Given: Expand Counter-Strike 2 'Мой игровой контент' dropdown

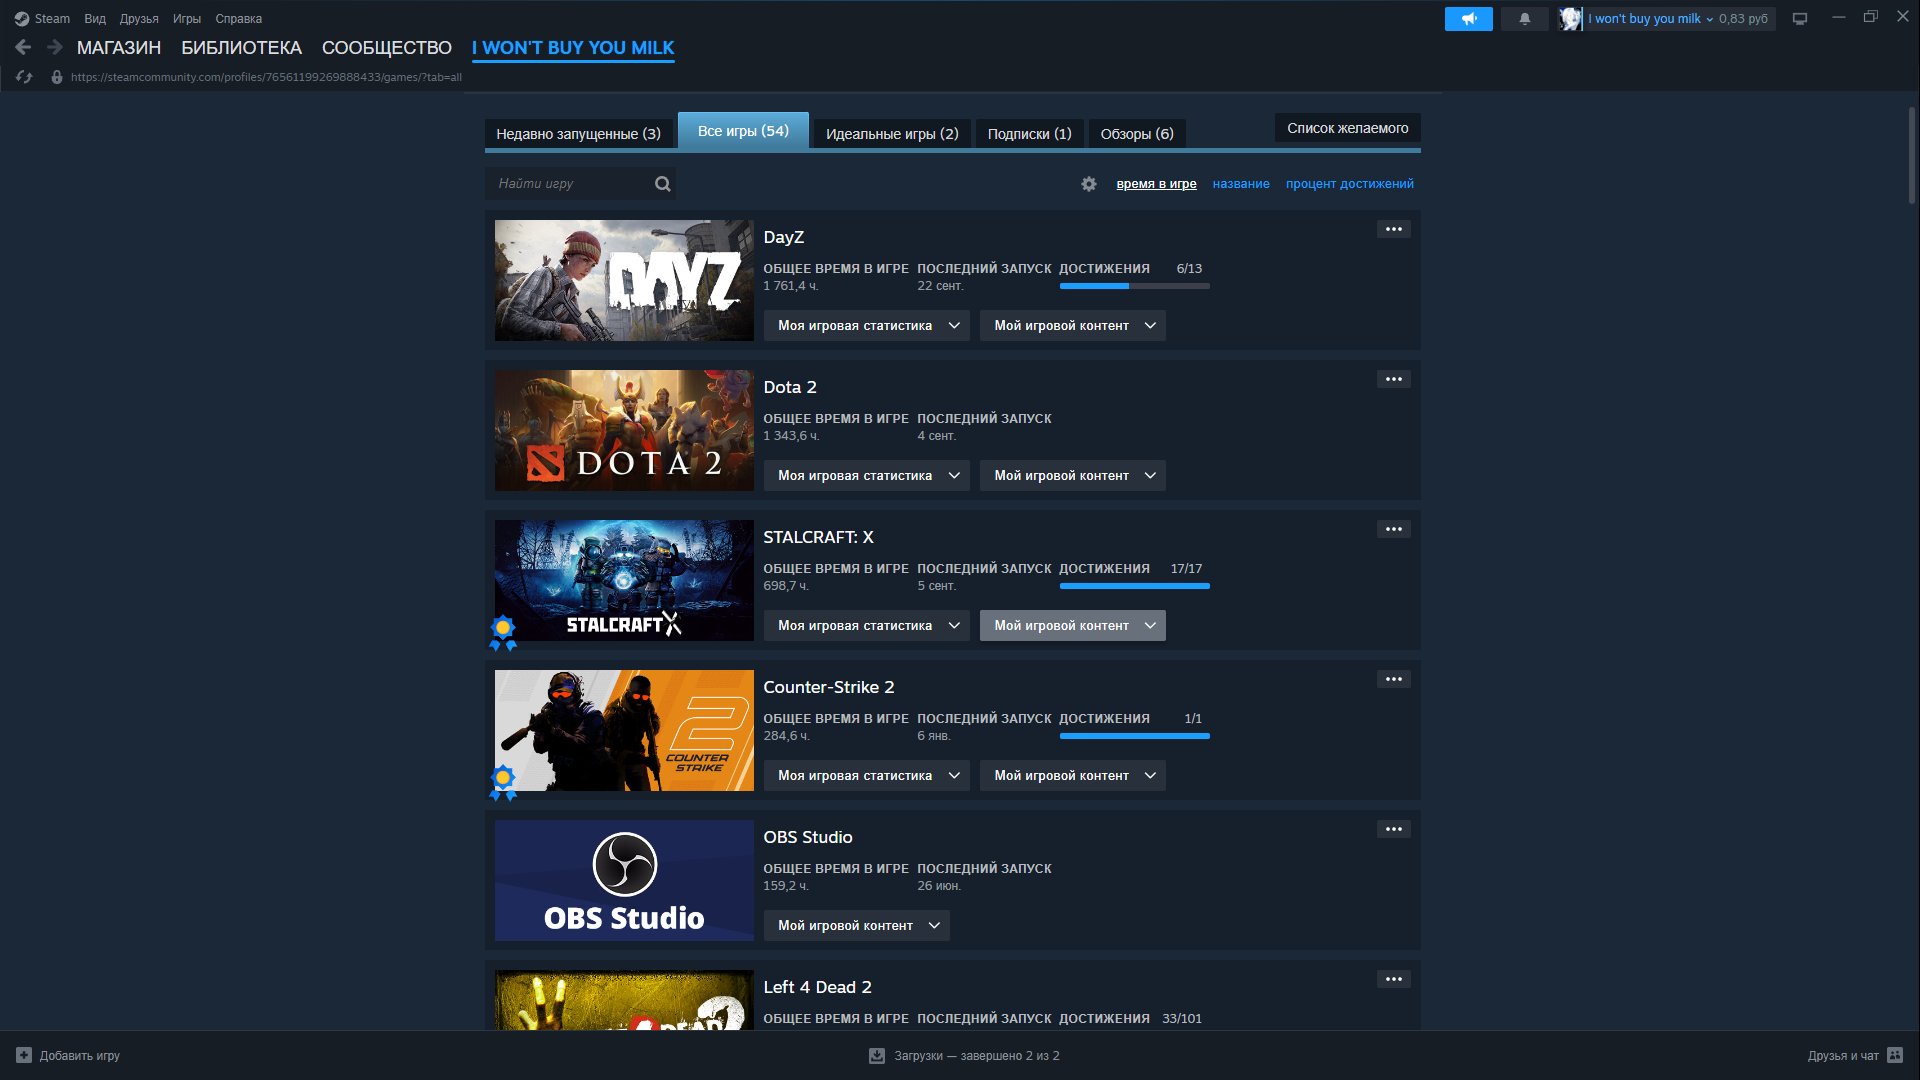Looking at the screenshot, I should (1073, 776).
